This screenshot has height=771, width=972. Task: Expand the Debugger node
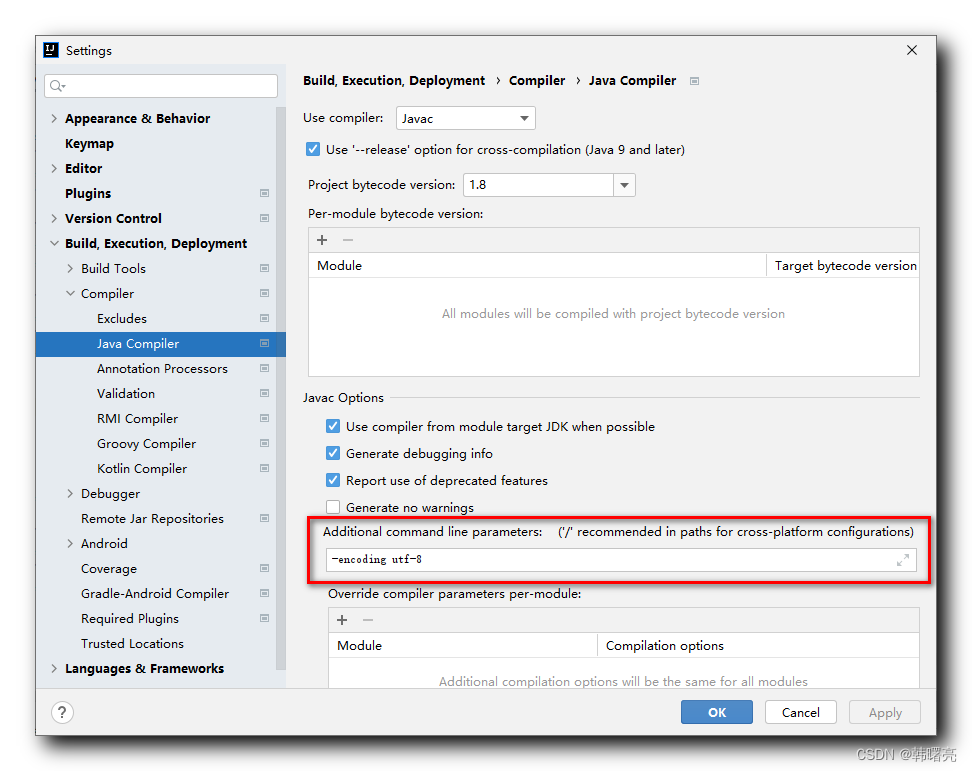click(x=70, y=493)
